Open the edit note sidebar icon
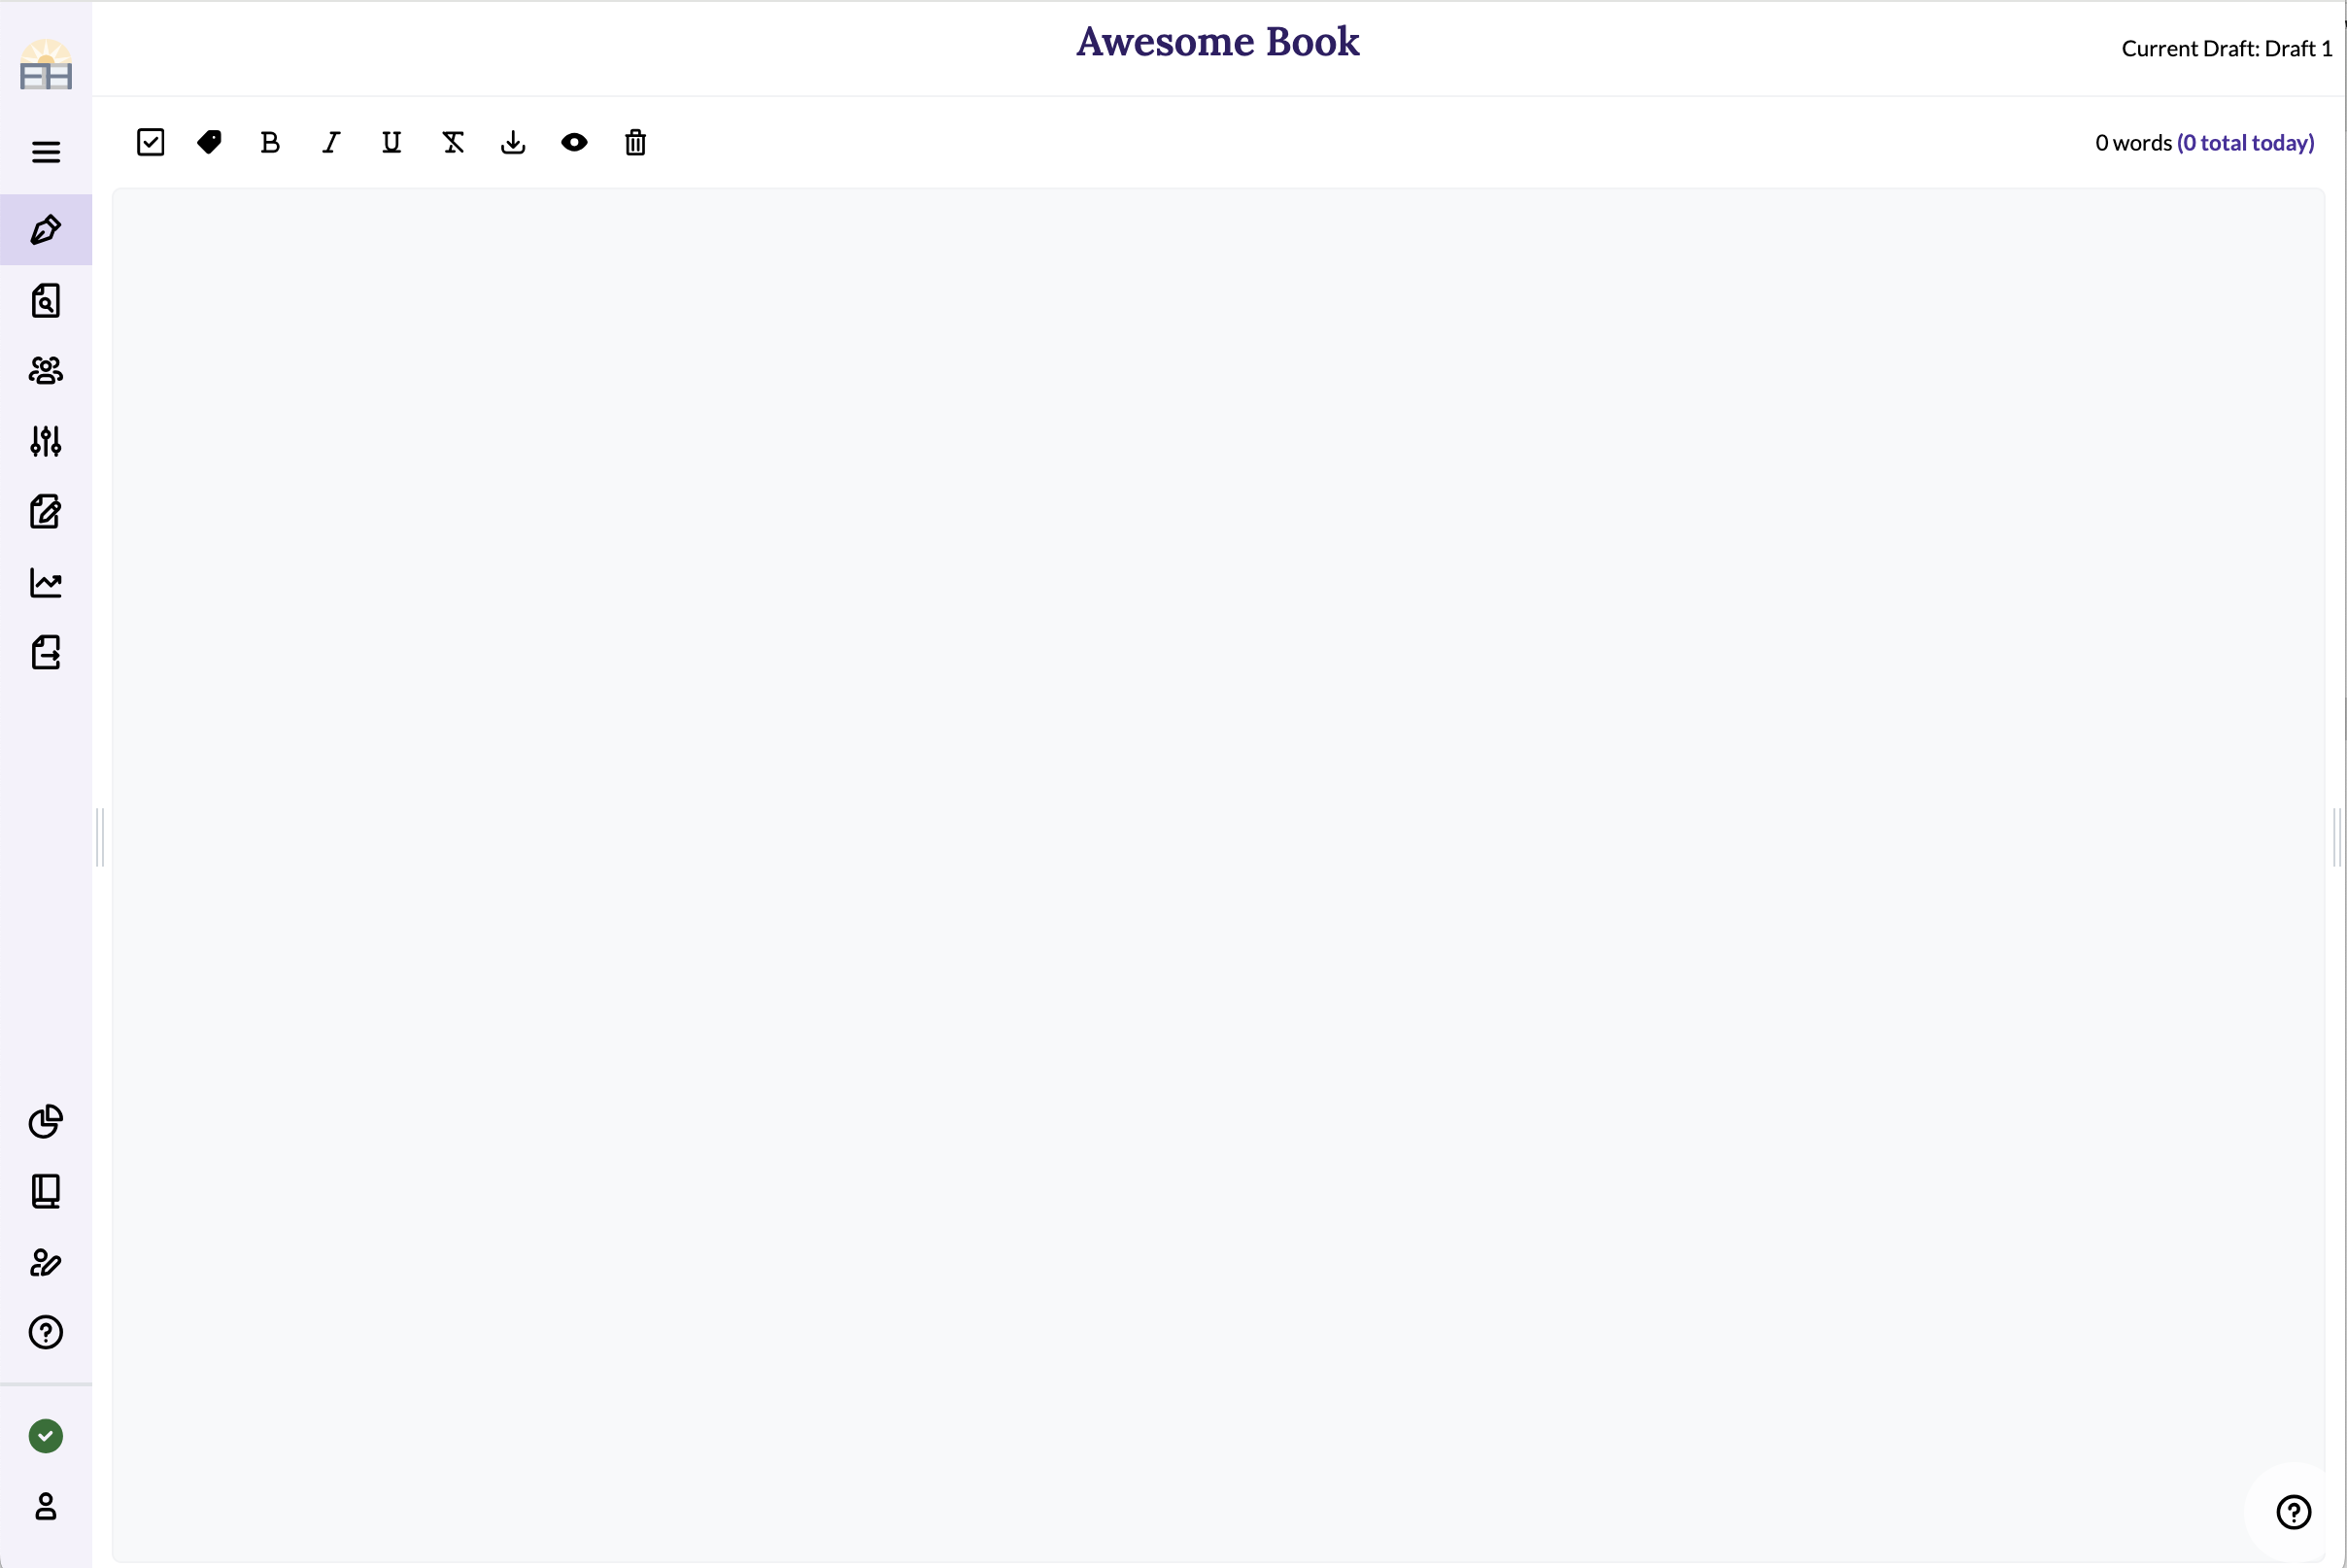 [46, 512]
